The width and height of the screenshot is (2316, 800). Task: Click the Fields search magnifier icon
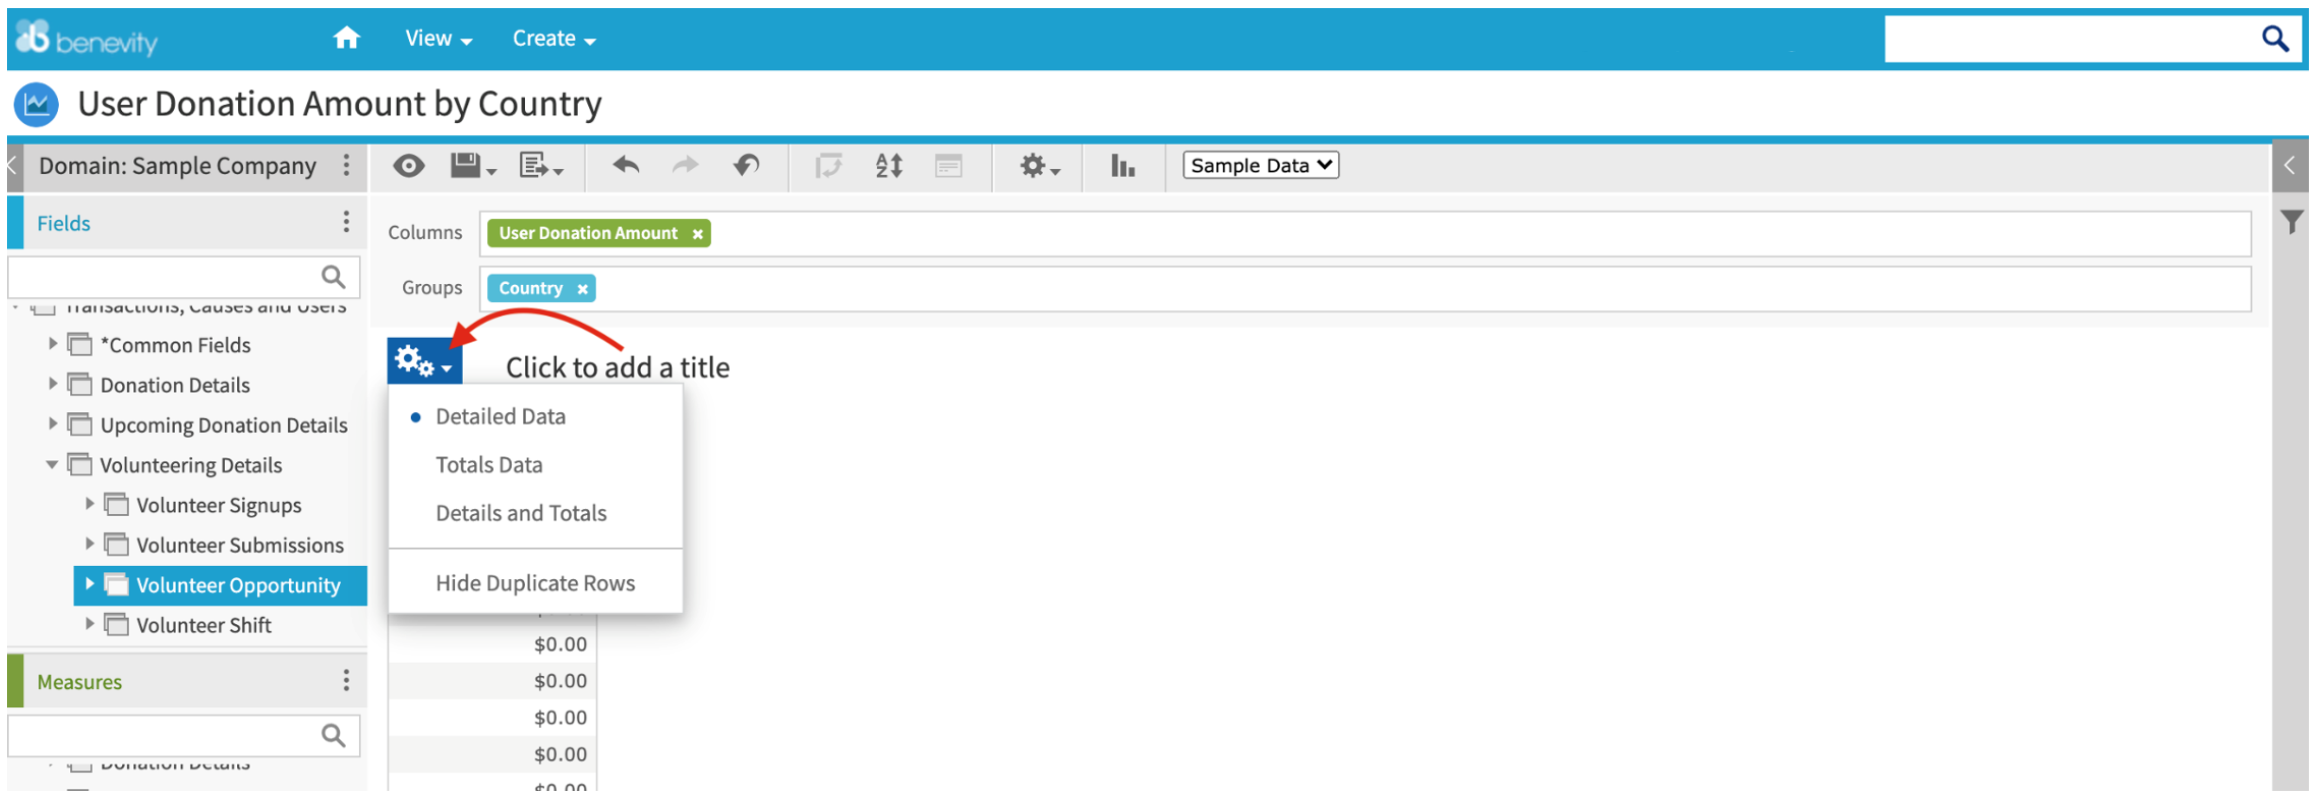333,276
